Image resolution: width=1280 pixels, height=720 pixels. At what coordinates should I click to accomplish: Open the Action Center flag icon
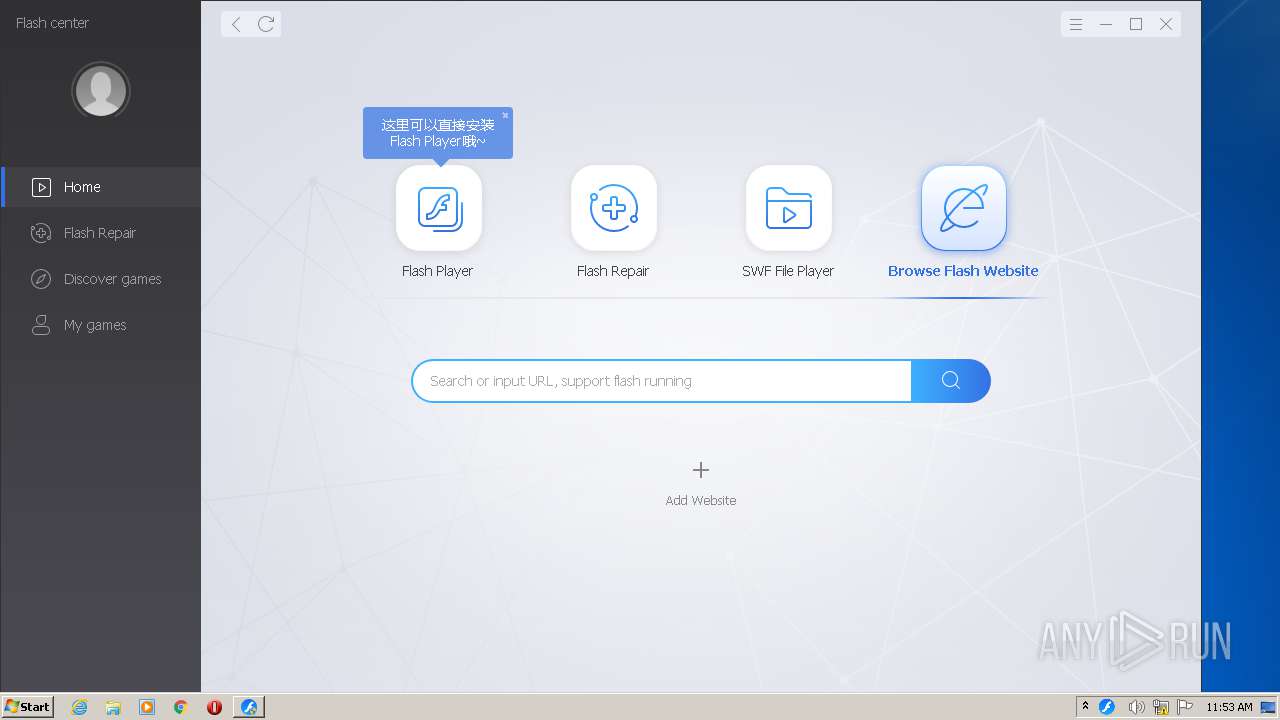(1185, 707)
